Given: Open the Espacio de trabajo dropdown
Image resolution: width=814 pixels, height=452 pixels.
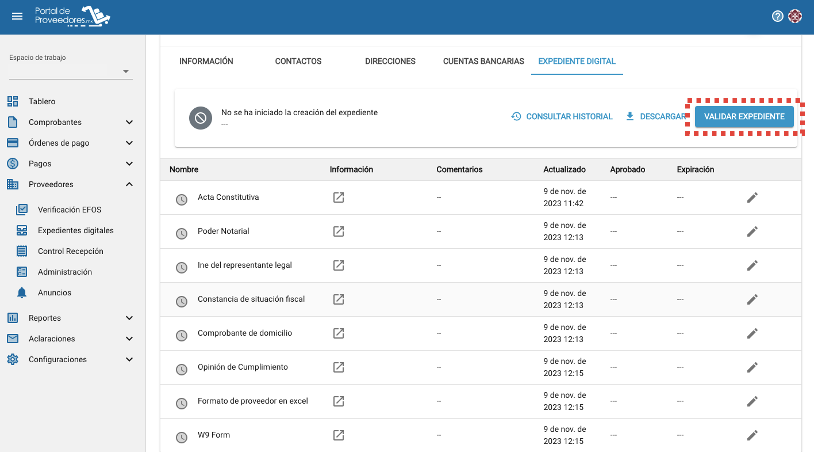Looking at the screenshot, I should (71, 71).
